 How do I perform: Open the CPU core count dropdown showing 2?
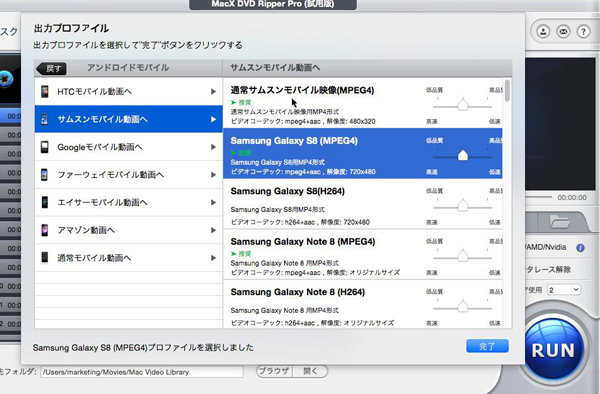[x=564, y=290]
